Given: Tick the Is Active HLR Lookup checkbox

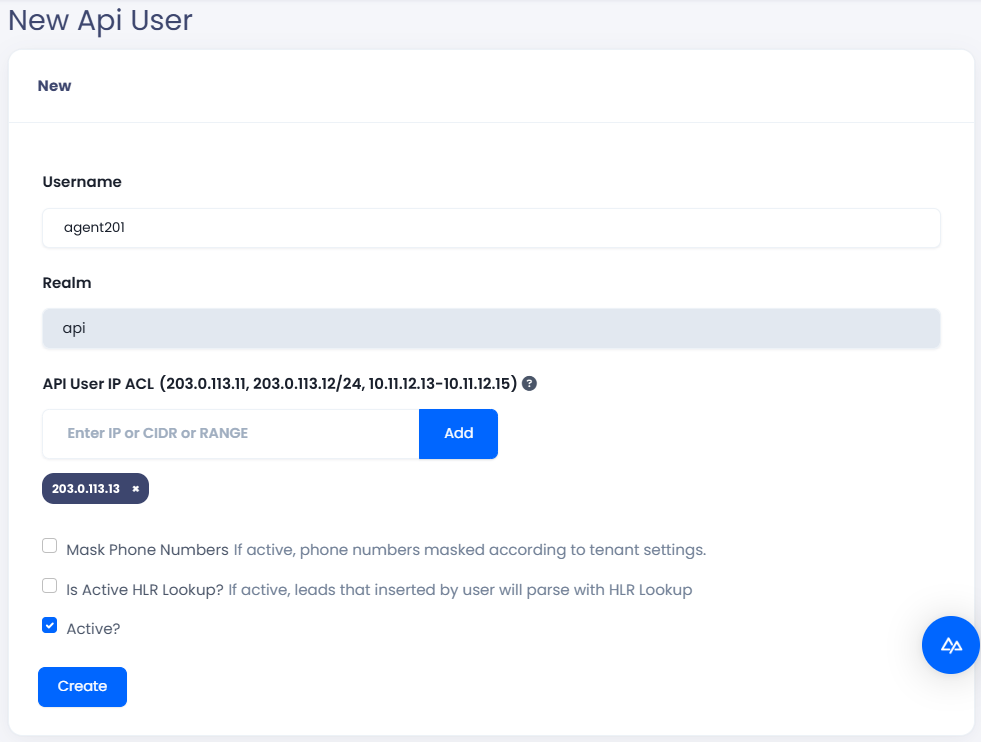Looking at the screenshot, I should click(x=49, y=586).
